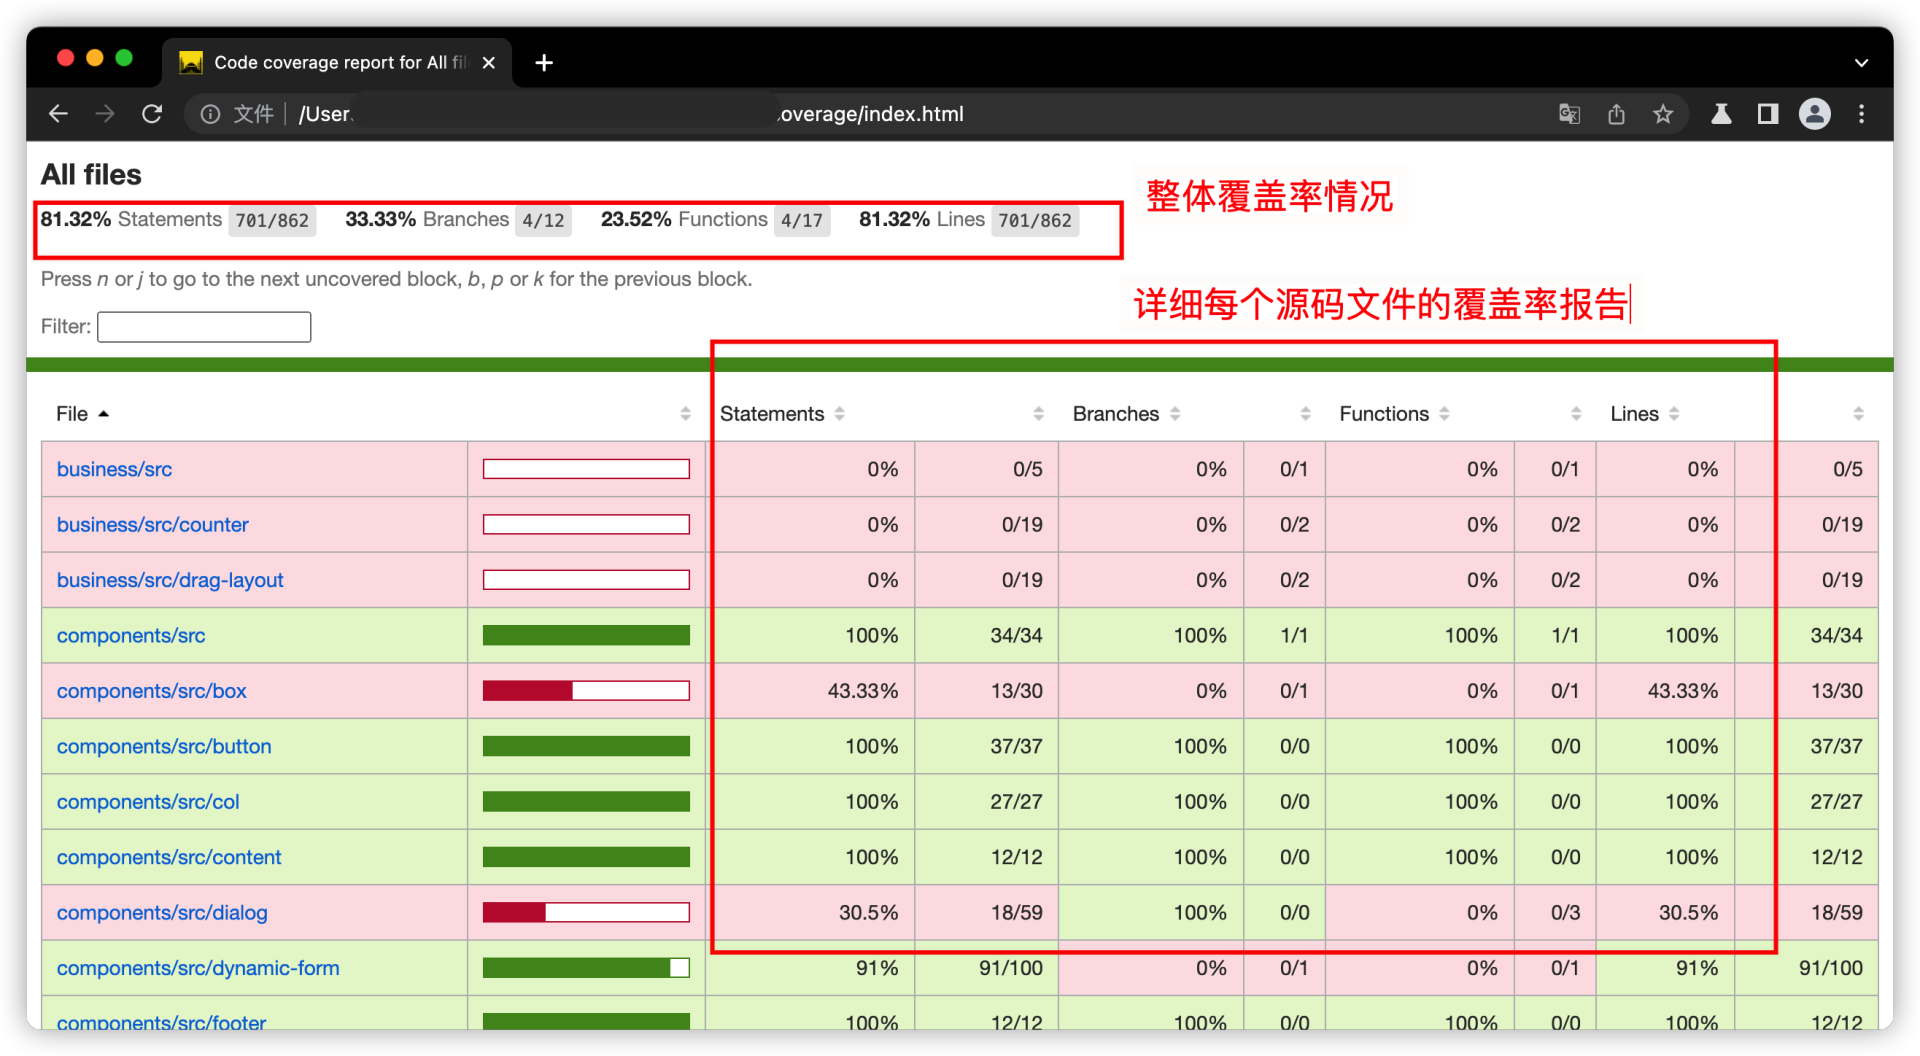Click the share icon in address bar
This screenshot has width=1920, height=1056.
click(x=1616, y=114)
